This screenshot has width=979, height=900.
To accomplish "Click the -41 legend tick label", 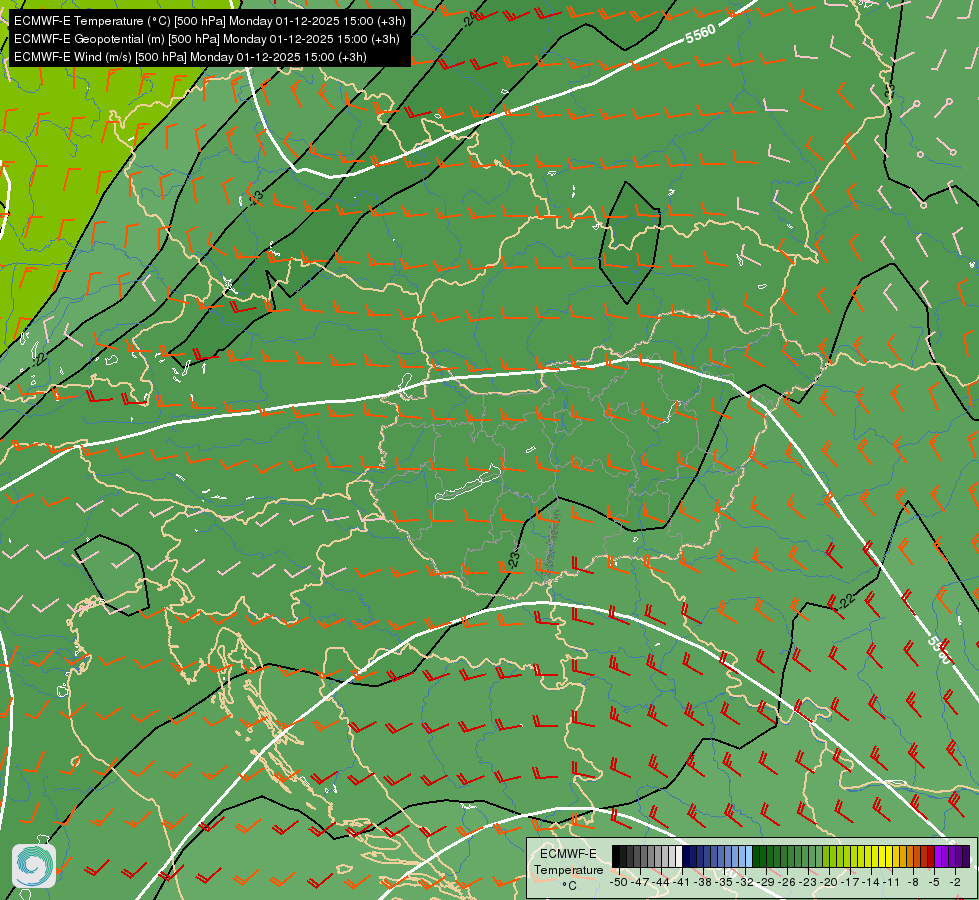I will click(x=681, y=883).
